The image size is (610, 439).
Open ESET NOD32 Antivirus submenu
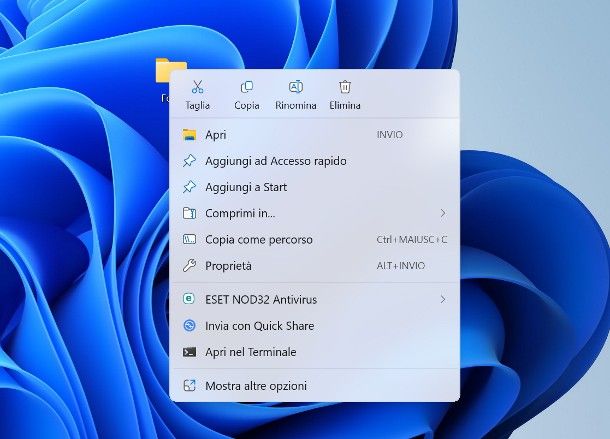click(315, 299)
